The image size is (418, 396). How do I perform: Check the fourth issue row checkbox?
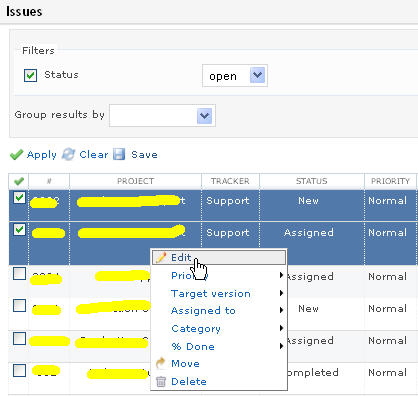point(19,305)
